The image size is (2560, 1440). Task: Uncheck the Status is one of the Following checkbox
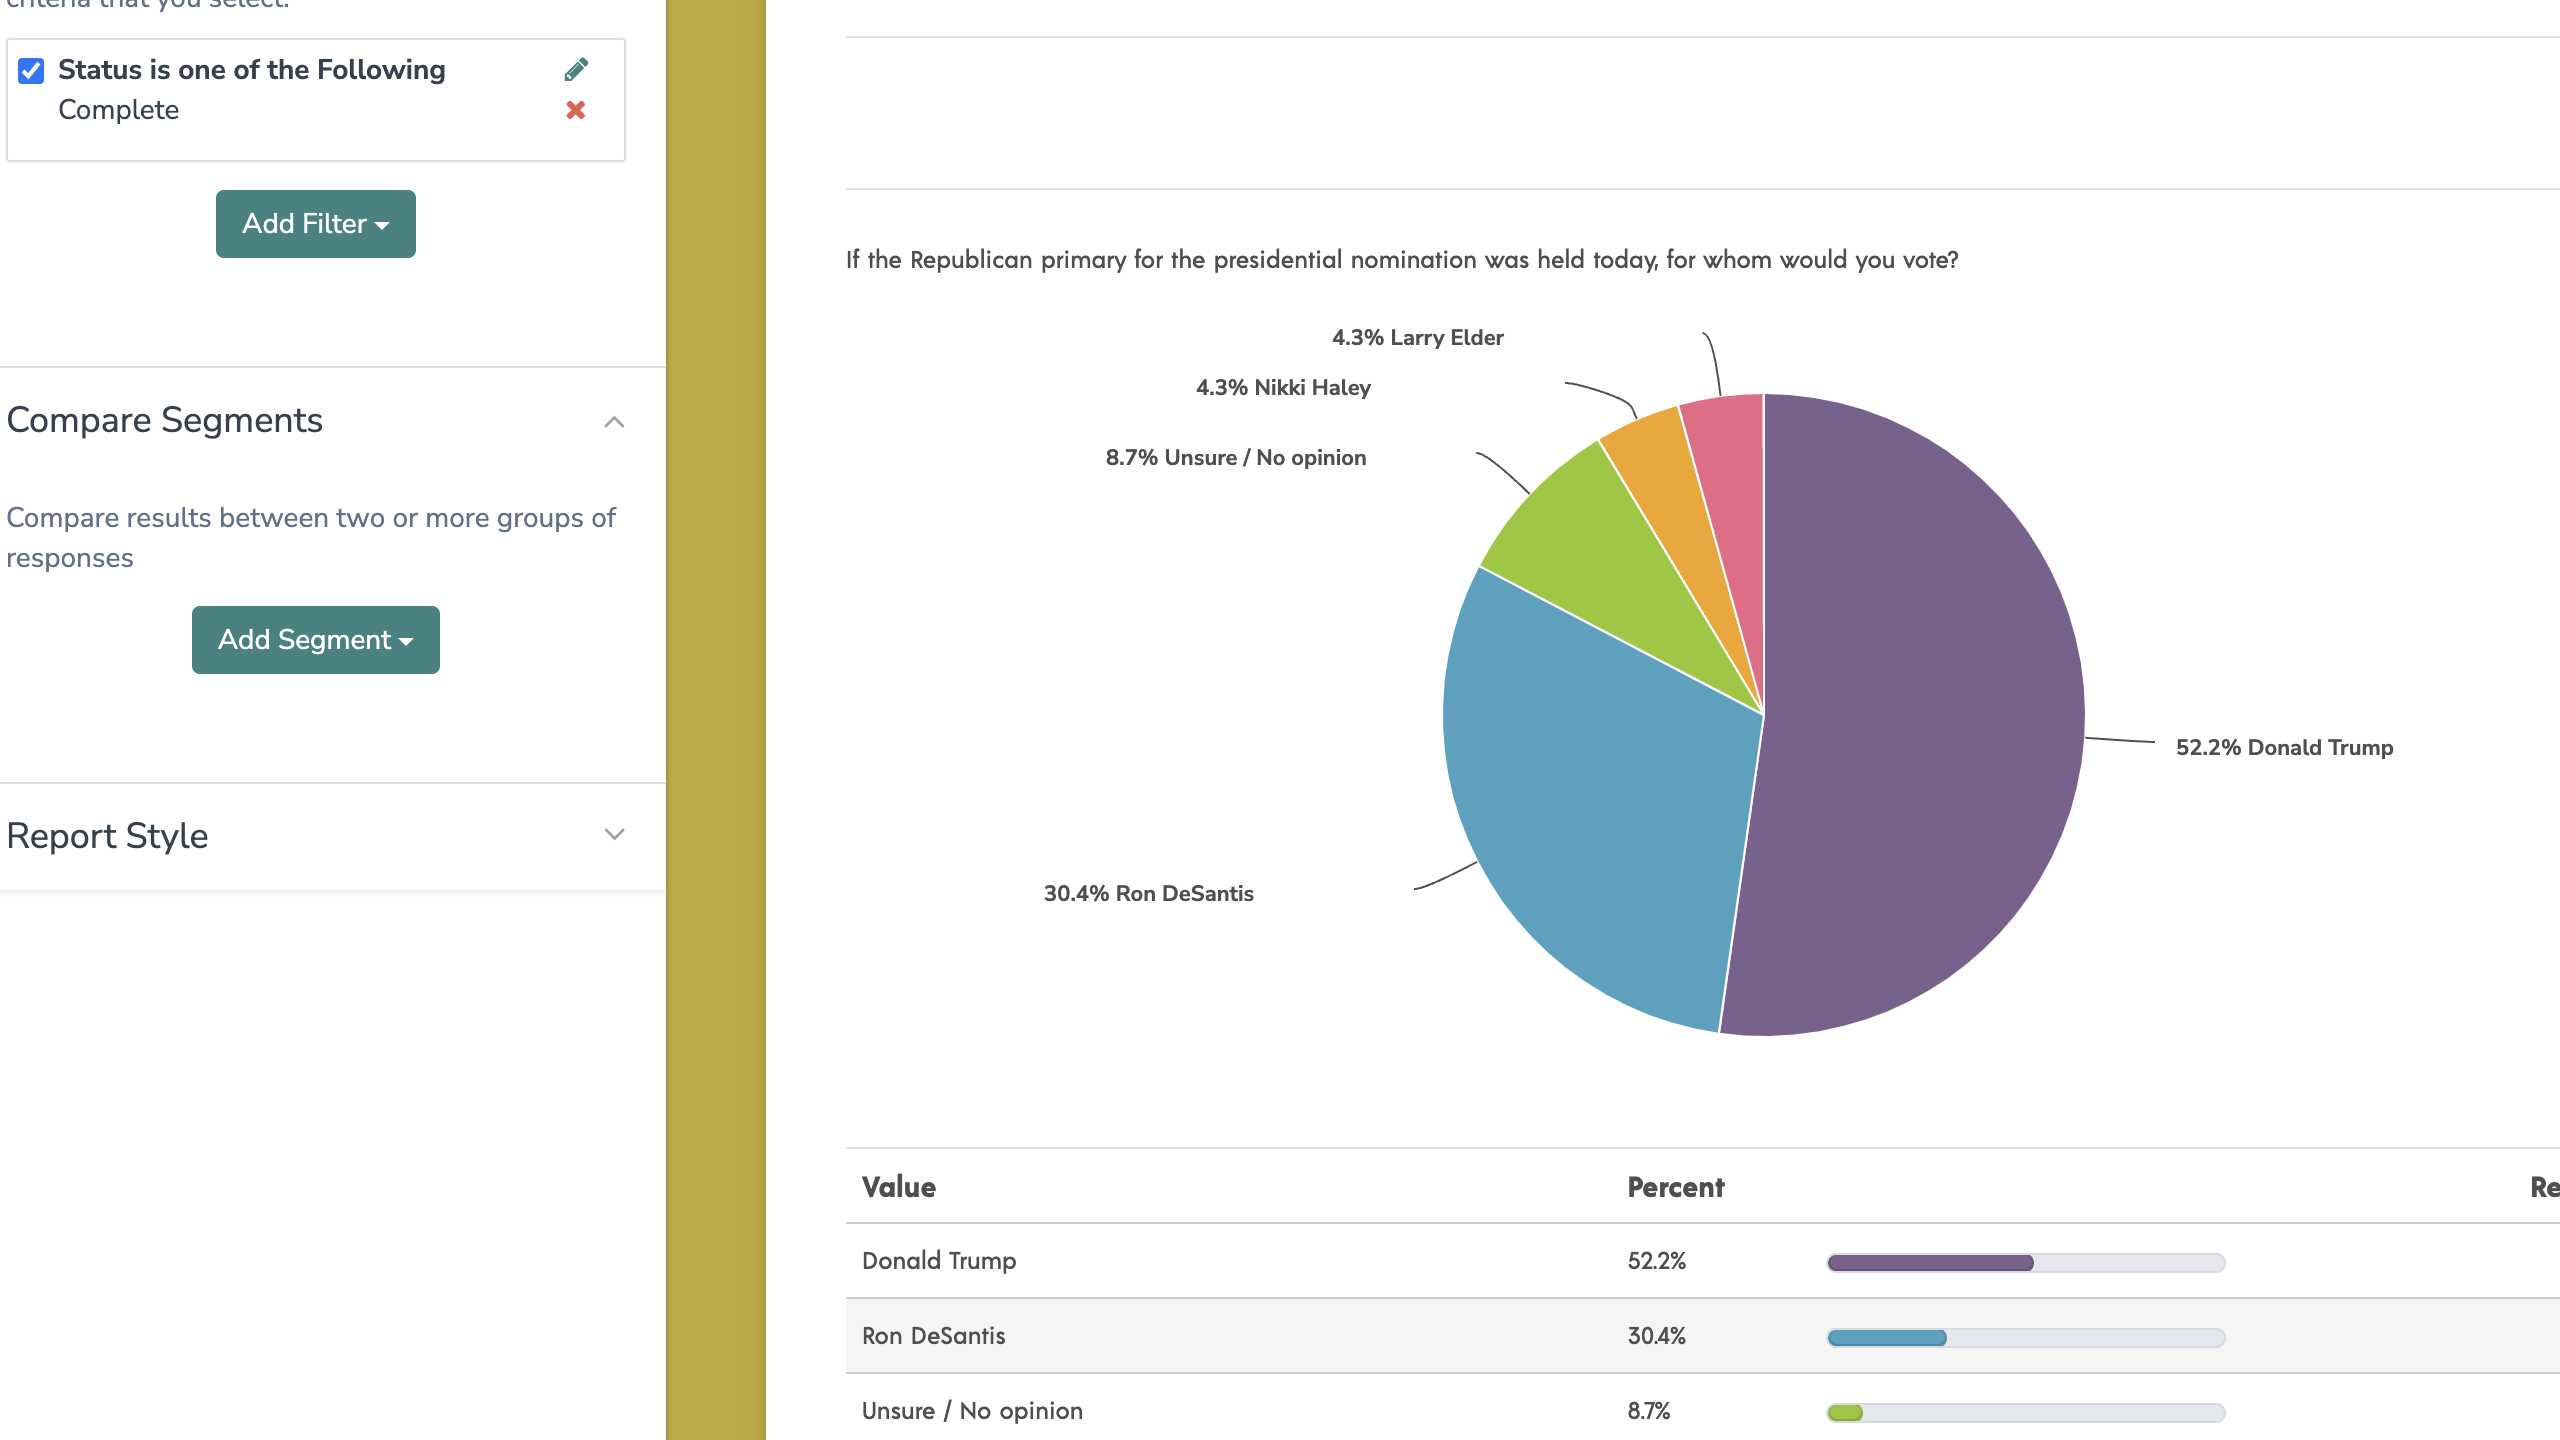[31, 70]
